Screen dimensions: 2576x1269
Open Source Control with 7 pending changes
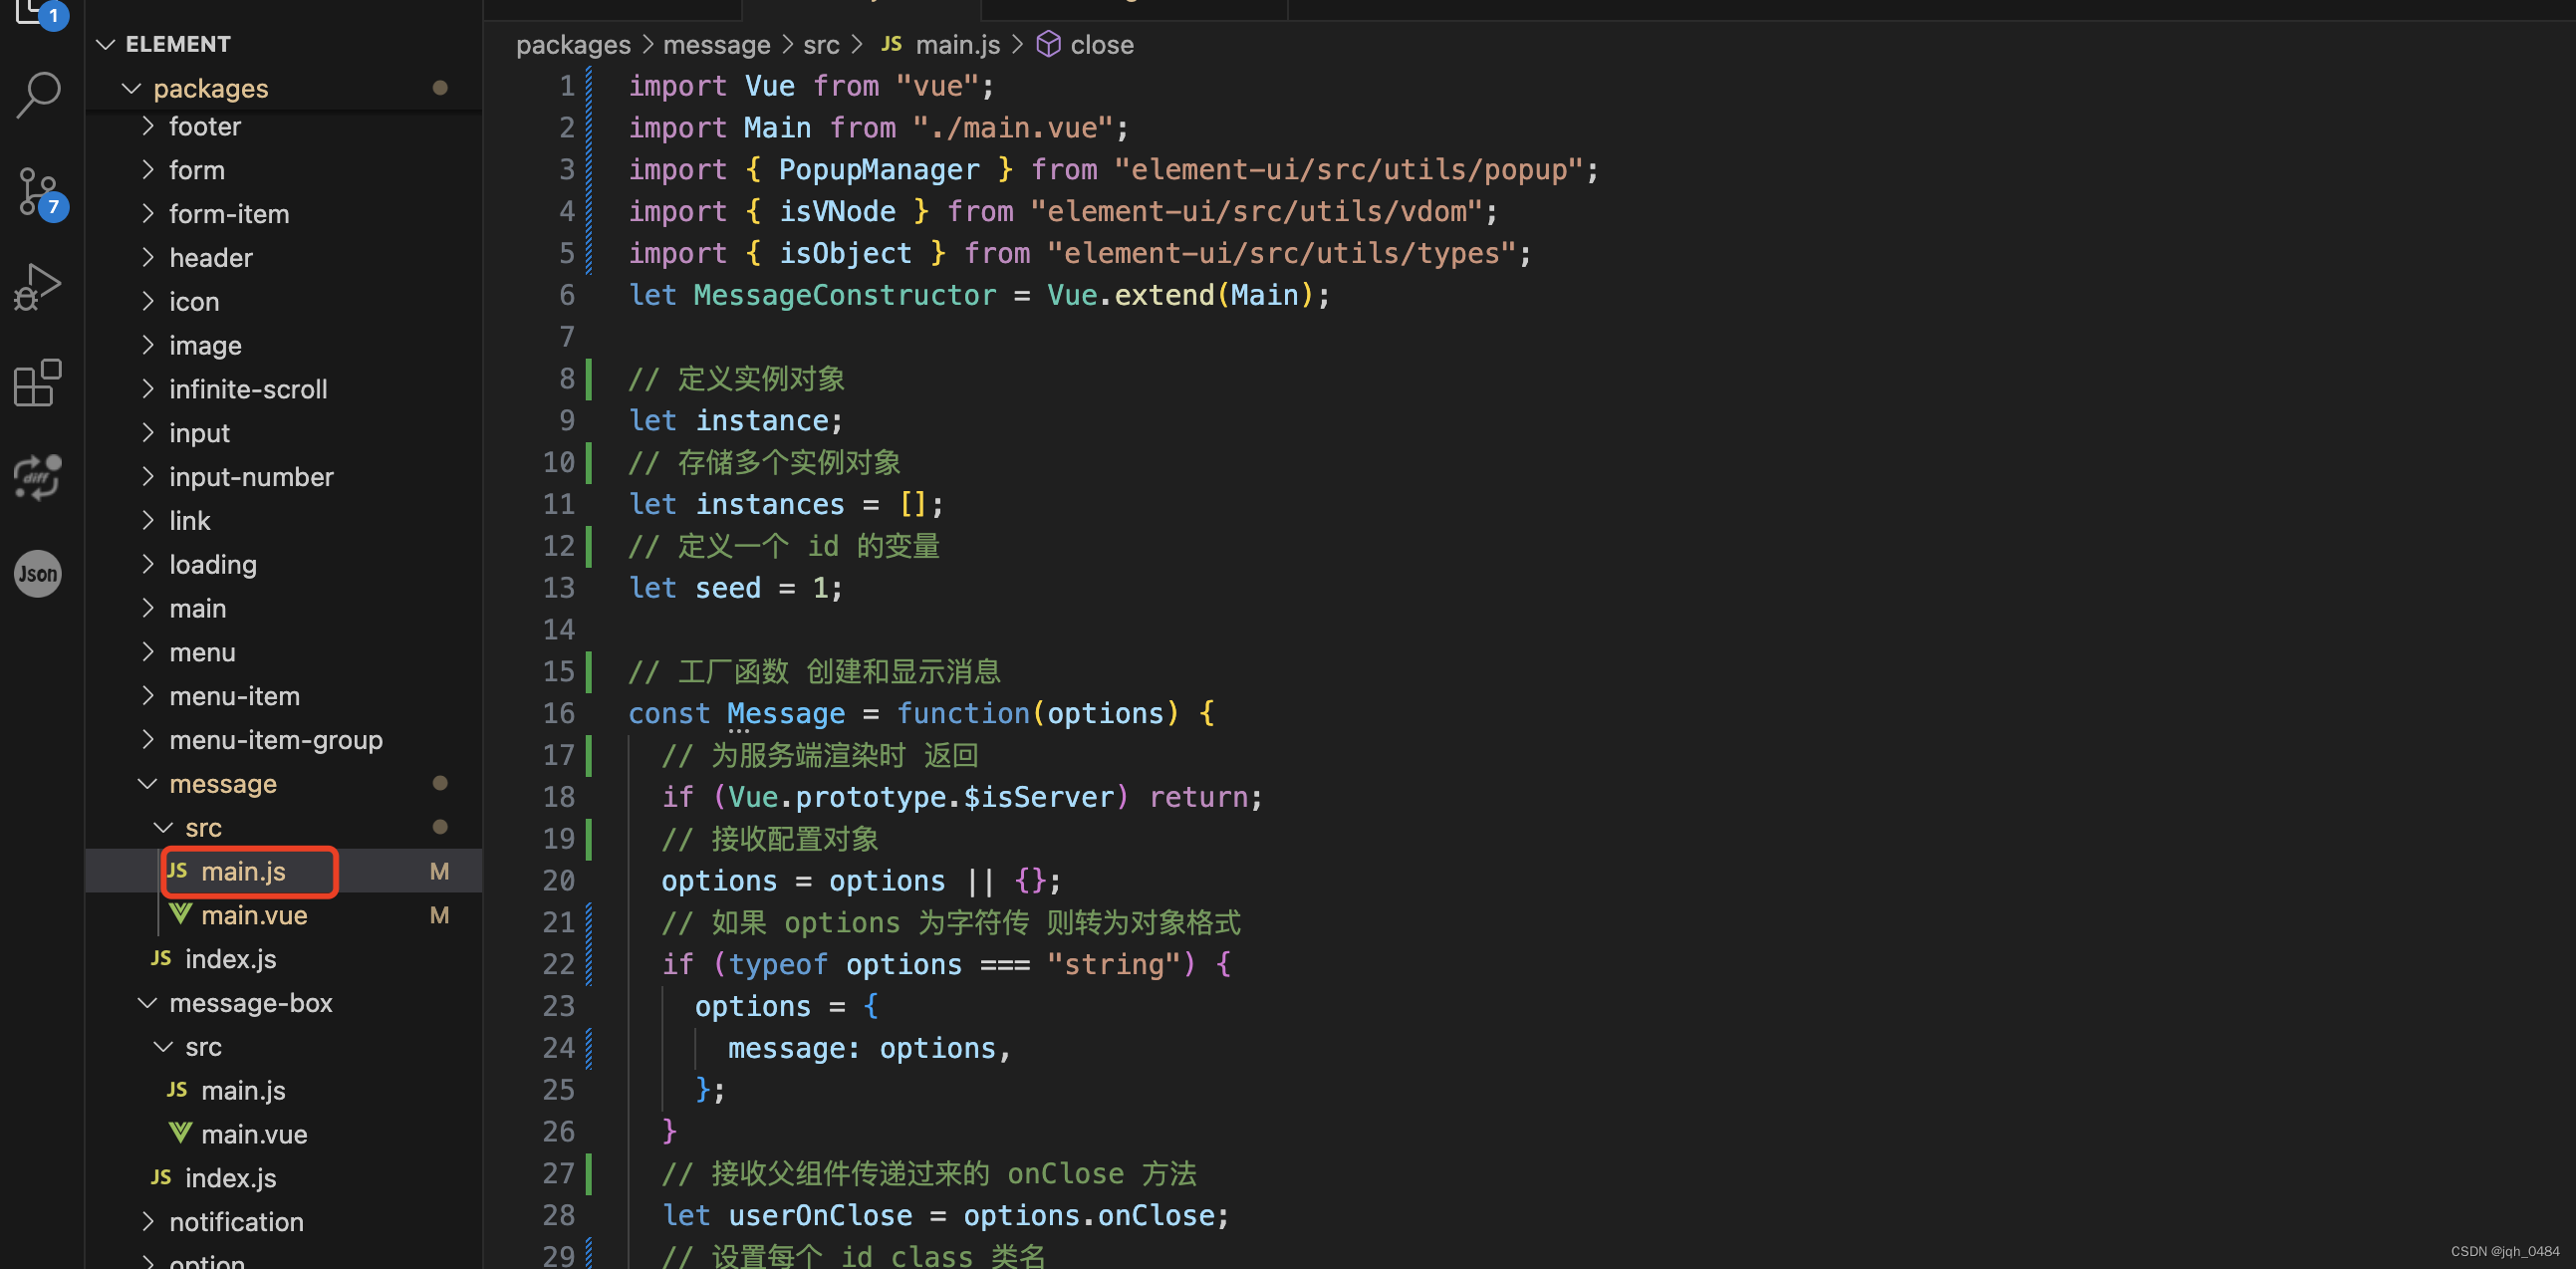(x=38, y=190)
